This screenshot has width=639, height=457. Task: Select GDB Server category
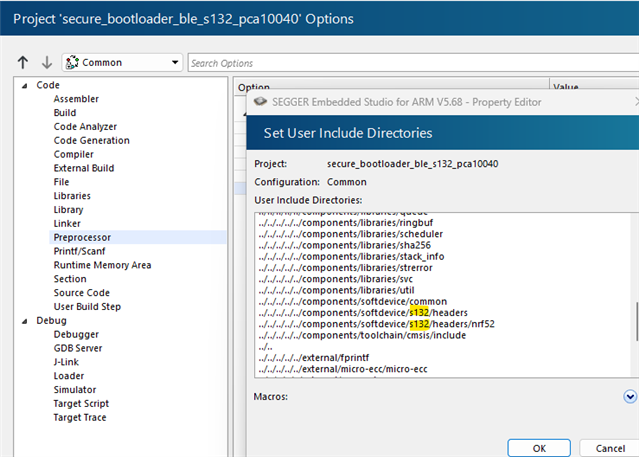coord(78,349)
